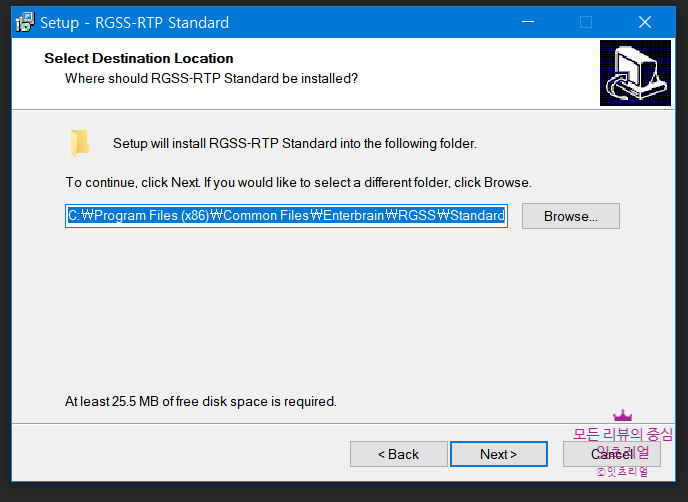Click the setup installer icon in title bar
The height and width of the screenshot is (502, 688).
[x=25, y=22]
